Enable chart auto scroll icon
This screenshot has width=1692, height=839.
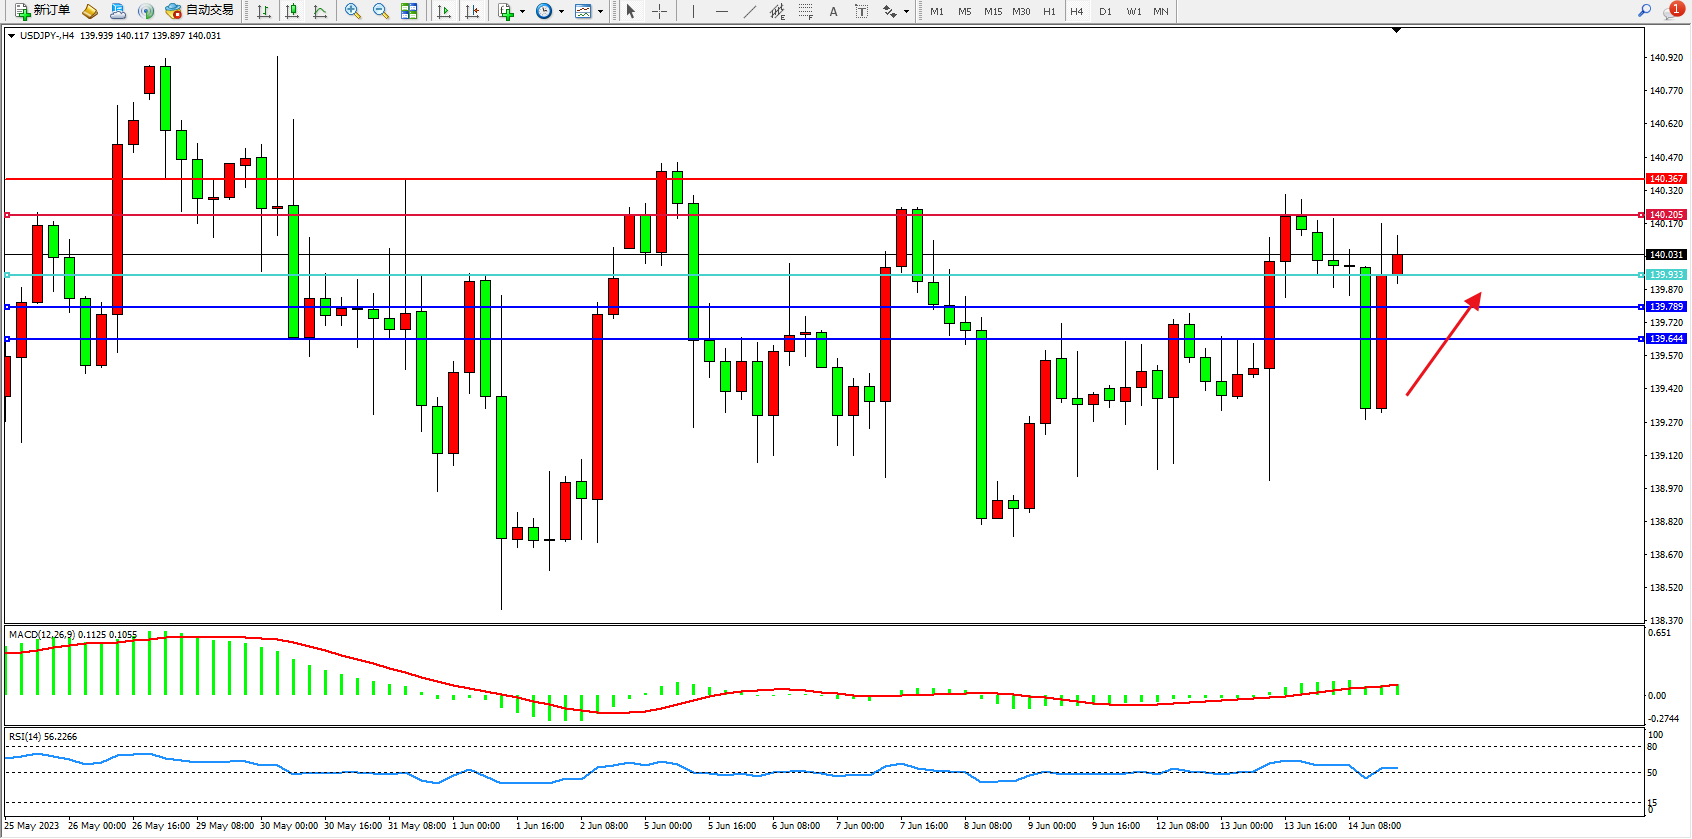444,11
